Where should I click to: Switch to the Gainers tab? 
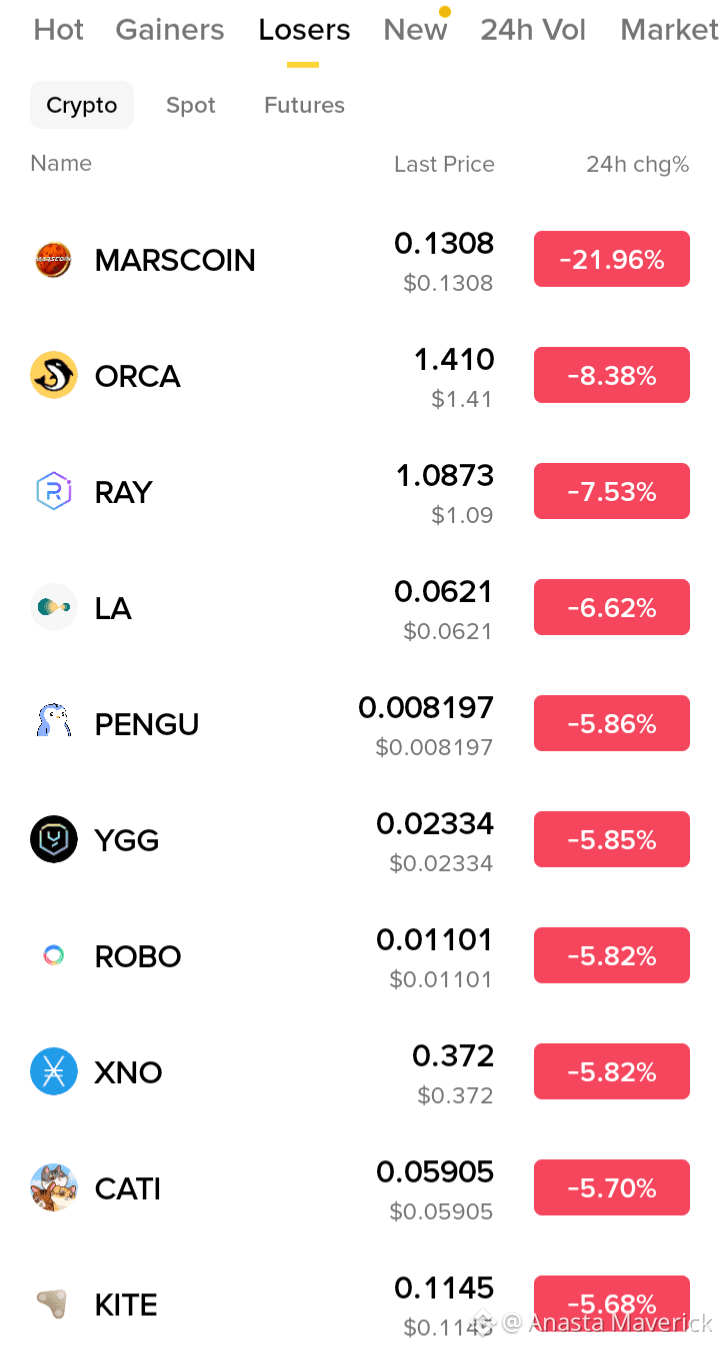[170, 30]
